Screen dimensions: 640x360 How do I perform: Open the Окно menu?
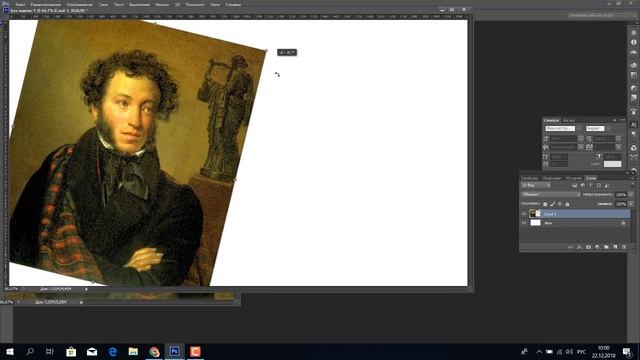coord(215,4)
